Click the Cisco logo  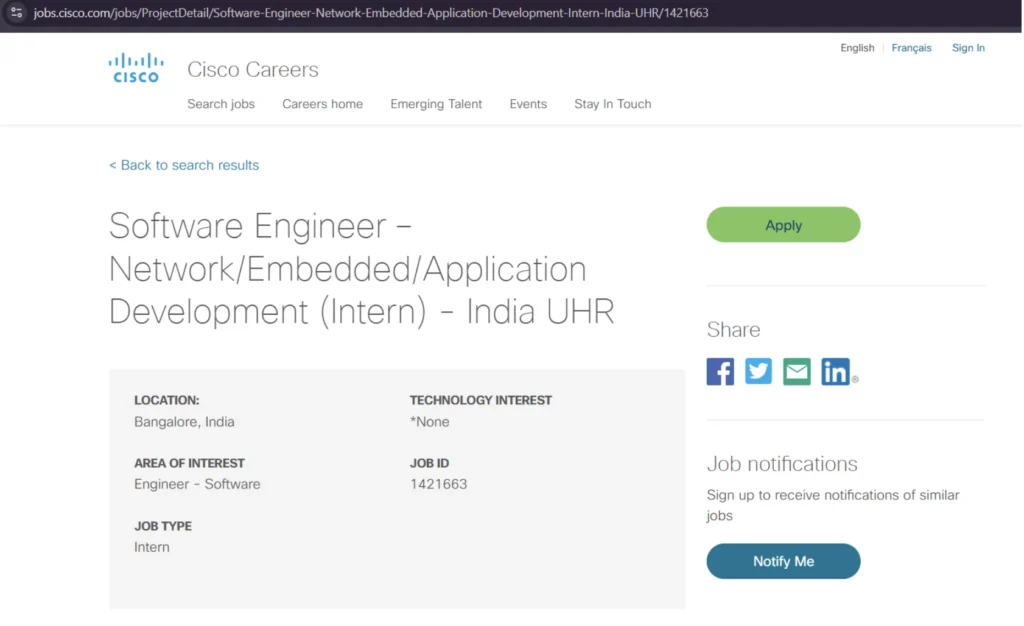(136, 68)
